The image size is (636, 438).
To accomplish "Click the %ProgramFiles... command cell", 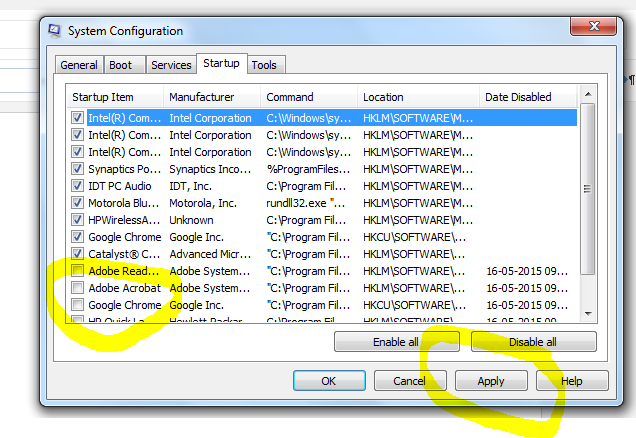I will 308,169.
